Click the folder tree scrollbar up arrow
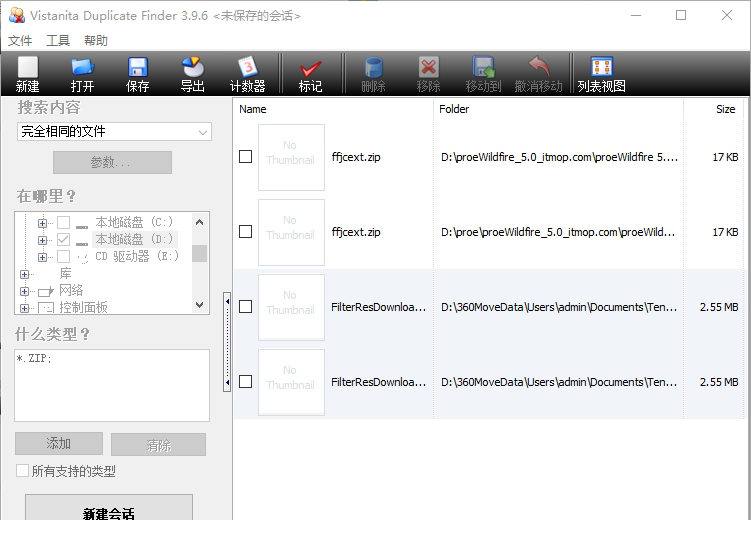Viewport: 751px width, 540px height. tap(200, 222)
